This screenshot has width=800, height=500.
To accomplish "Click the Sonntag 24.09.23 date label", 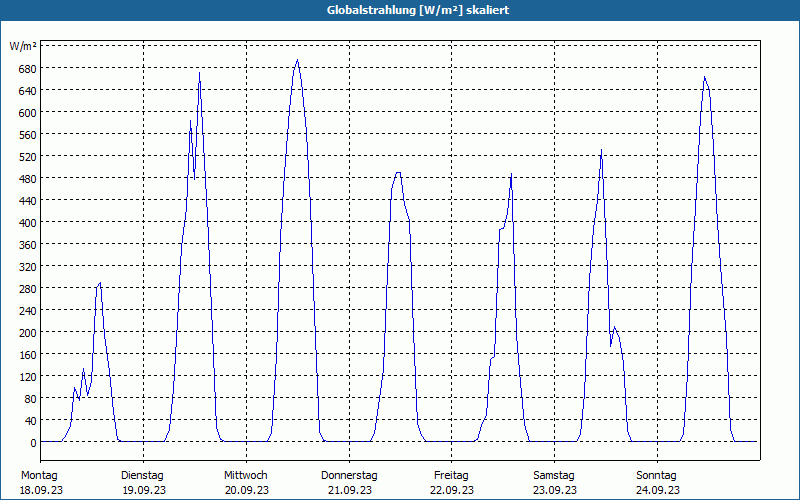I will [x=657, y=483].
